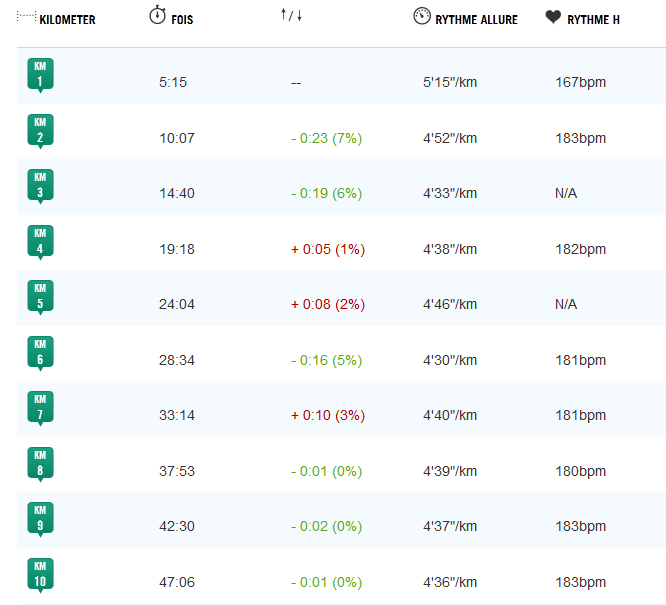Select the 5:15 time cell
Image resolution: width=666 pixels, height=605 pixels.
172,82
